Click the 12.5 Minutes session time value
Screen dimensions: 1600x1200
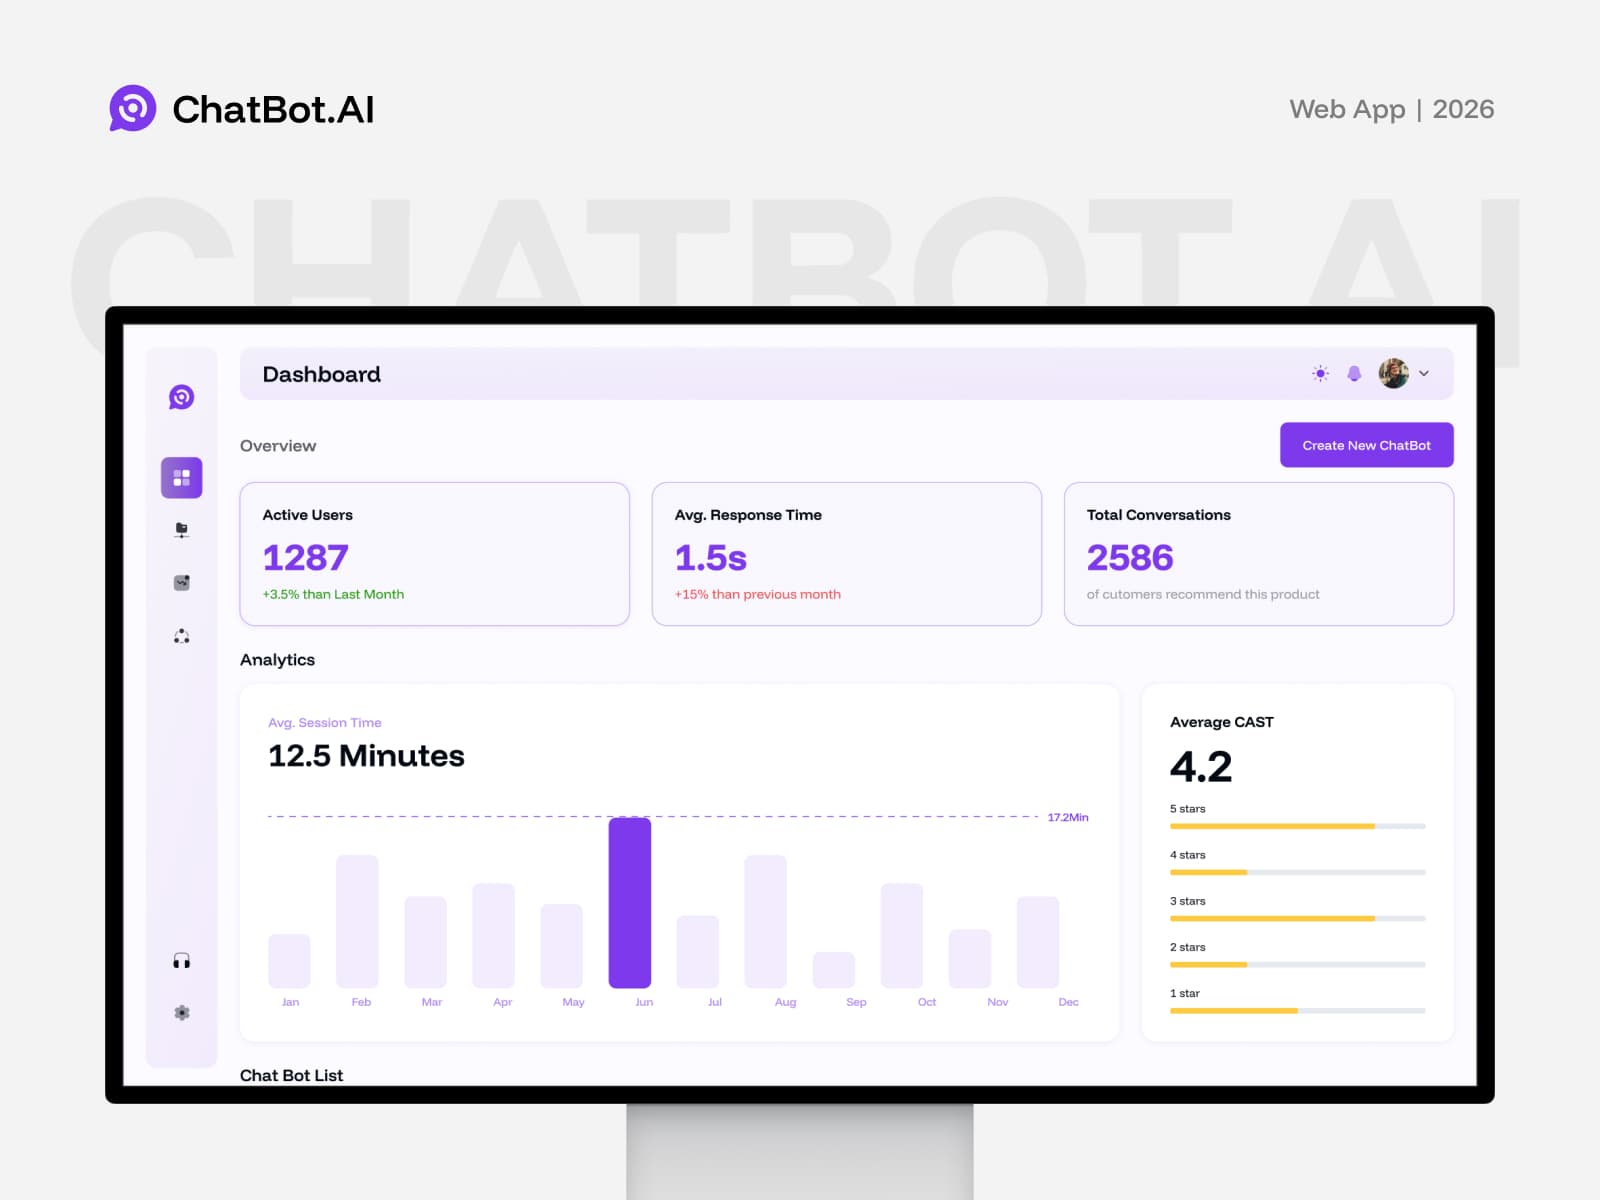point(366,755)
